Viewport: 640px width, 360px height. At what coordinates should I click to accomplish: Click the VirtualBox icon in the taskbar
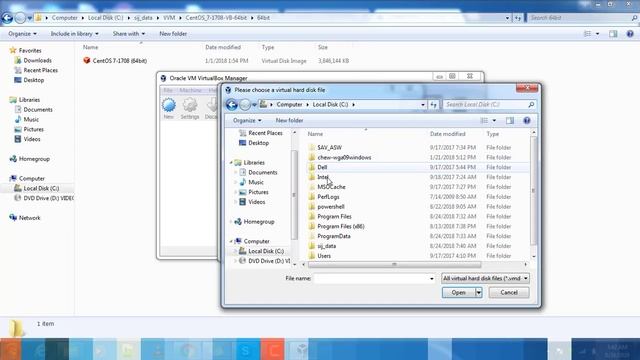pos(302,350)
